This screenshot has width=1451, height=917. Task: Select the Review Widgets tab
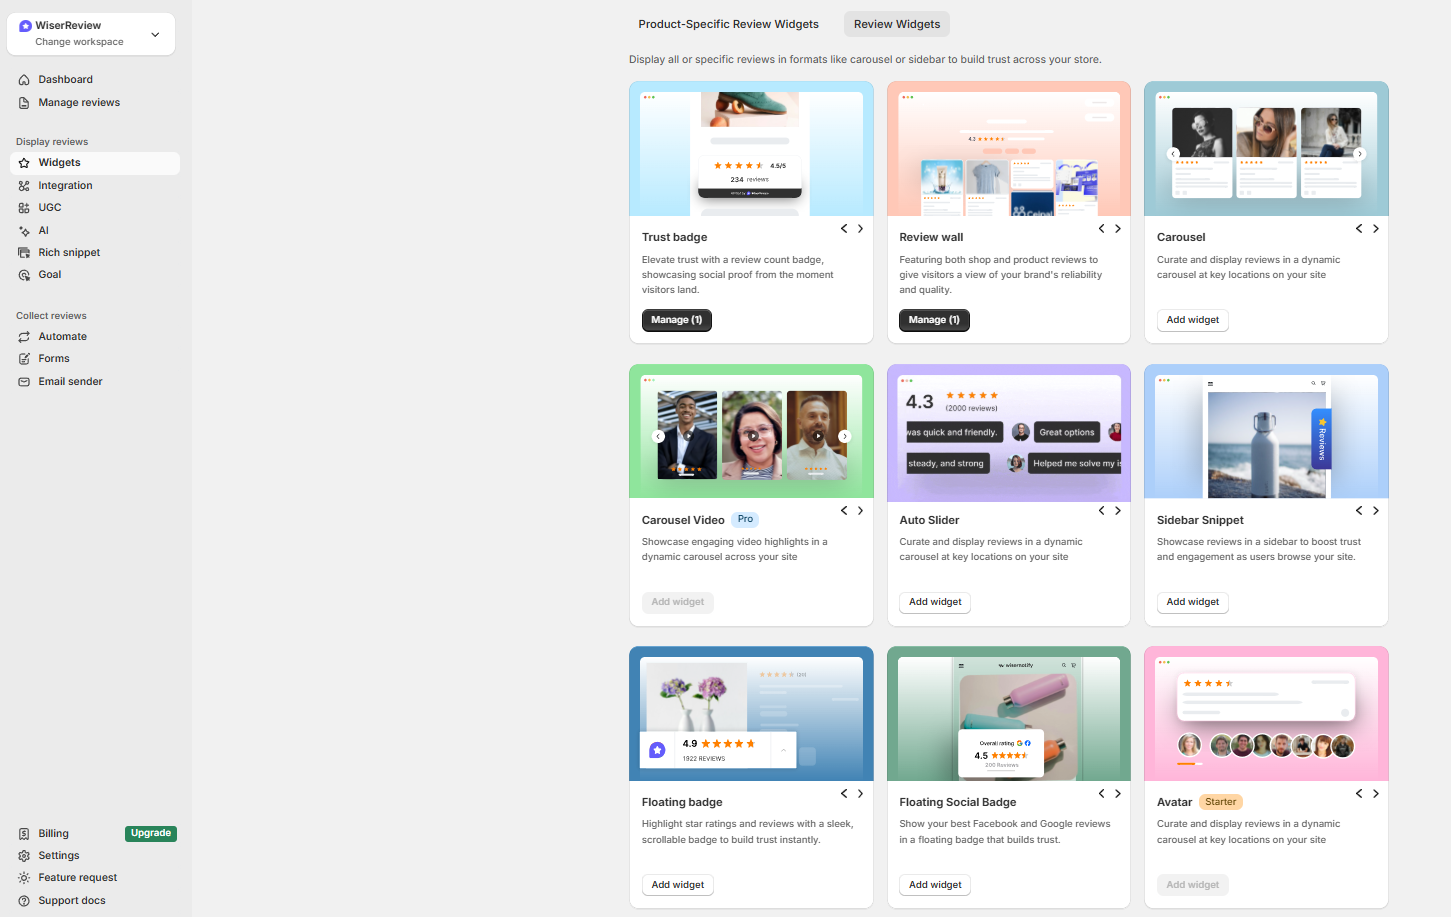896,23
